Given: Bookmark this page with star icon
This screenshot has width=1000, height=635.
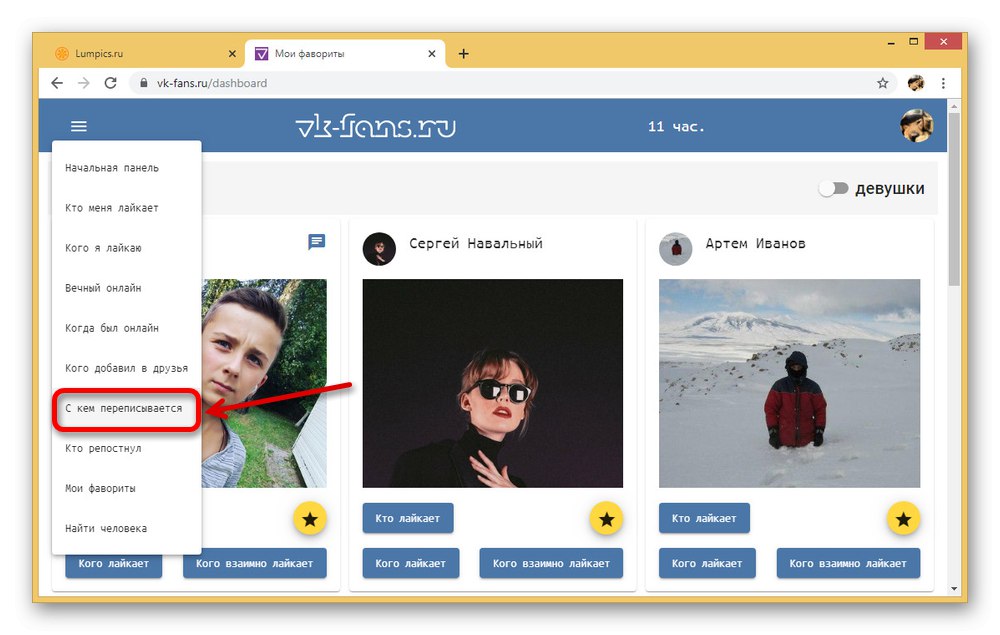Looking at the screenshot, I should [883, 83].
